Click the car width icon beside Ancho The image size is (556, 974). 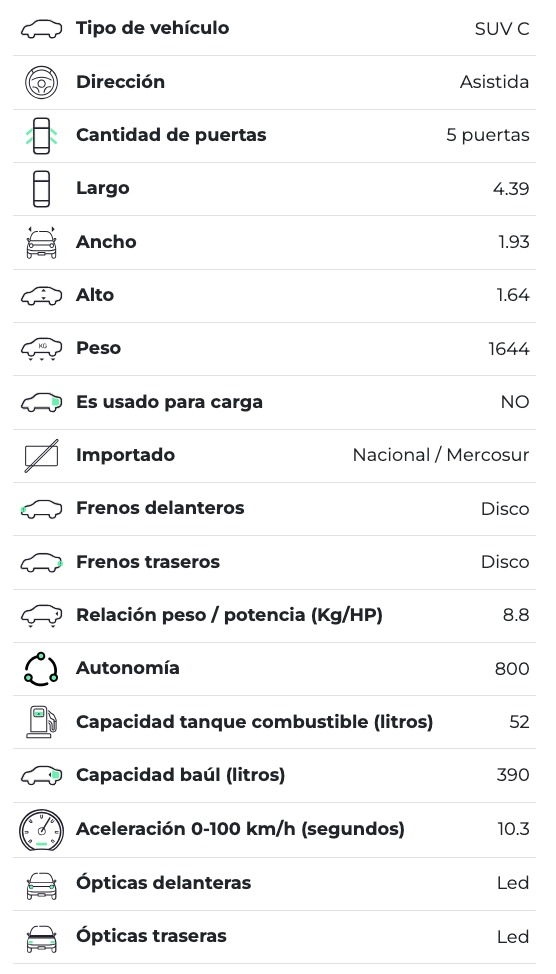42,243
